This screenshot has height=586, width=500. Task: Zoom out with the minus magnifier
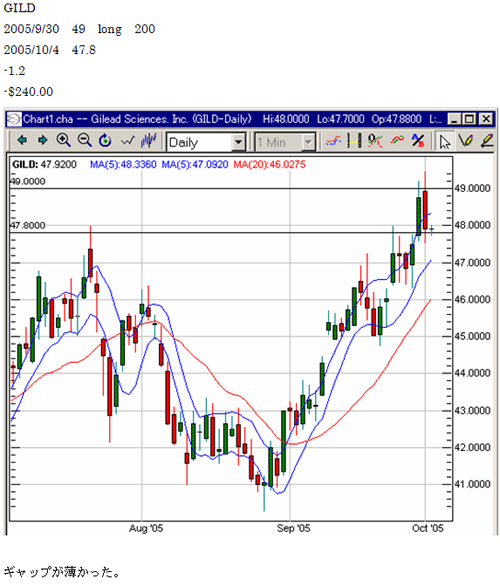[84, 141]
